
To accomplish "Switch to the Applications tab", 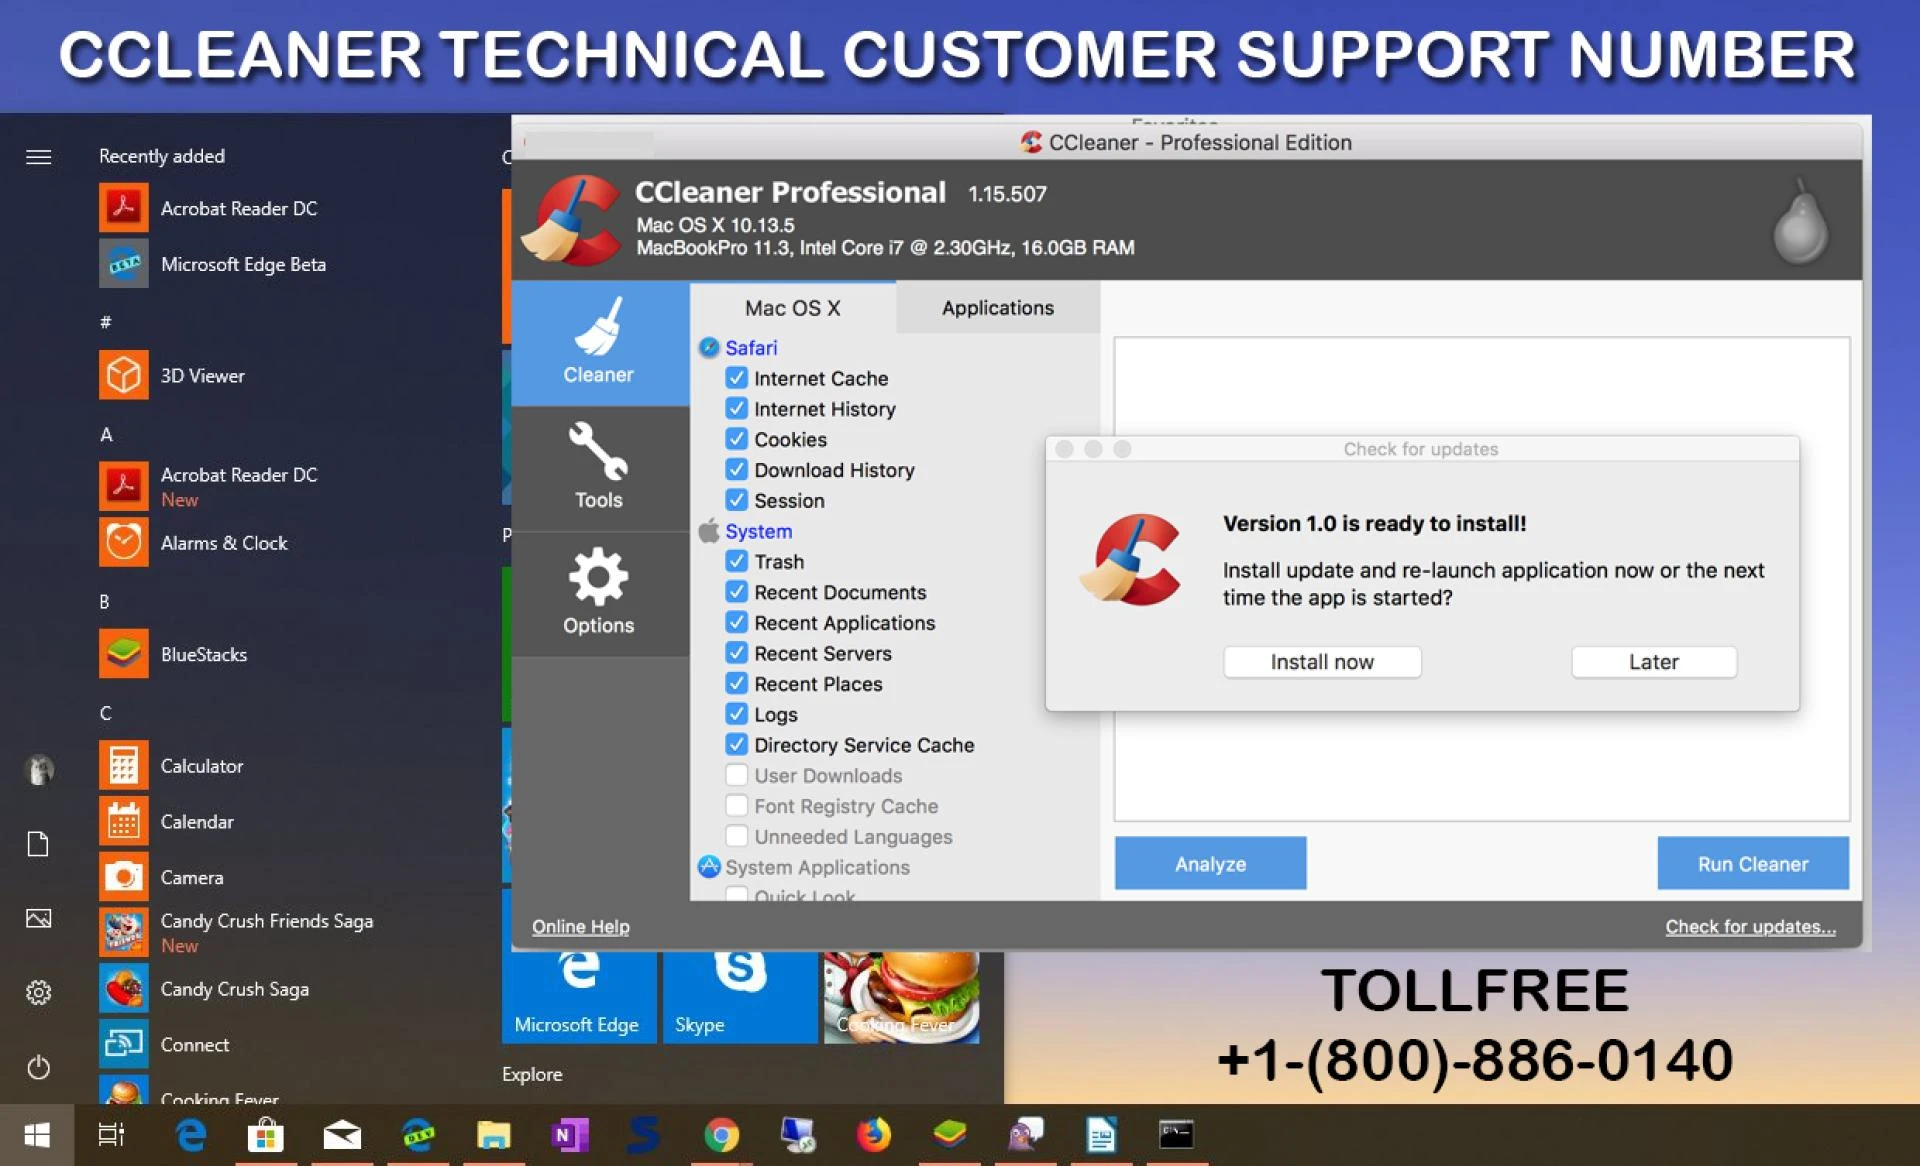I will [997, 308].
